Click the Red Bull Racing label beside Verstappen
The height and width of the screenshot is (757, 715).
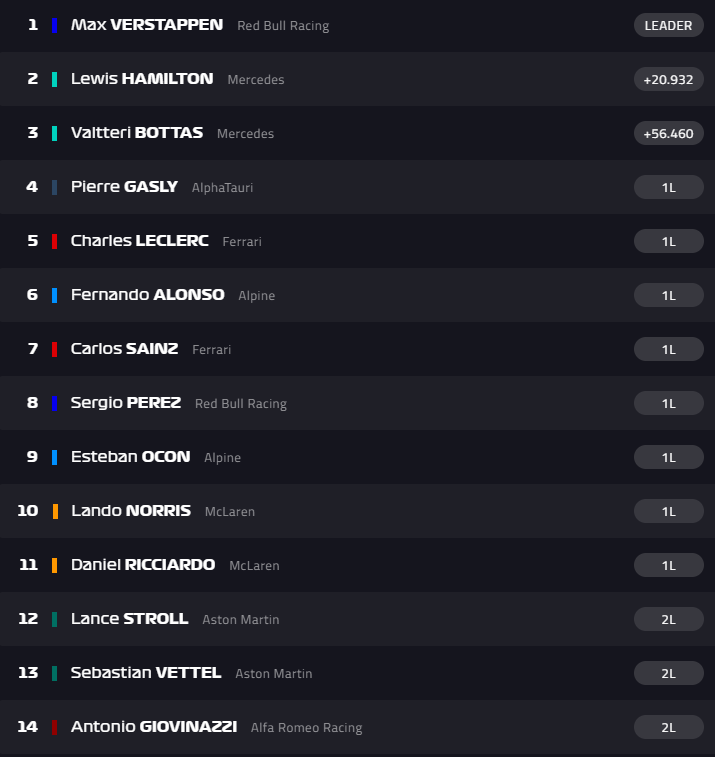click(283, 26)
